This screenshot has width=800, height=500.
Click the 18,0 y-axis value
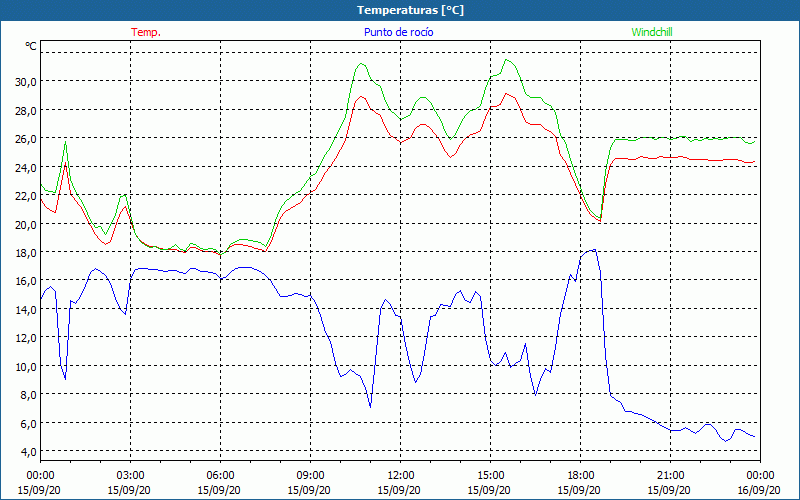pyautogui.click(x=26, y=253)
